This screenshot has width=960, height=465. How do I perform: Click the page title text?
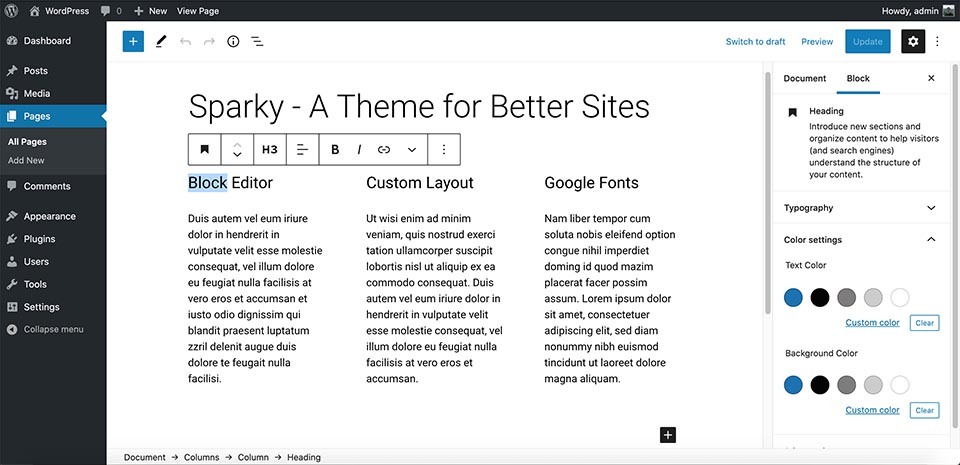tap(419, 106)
